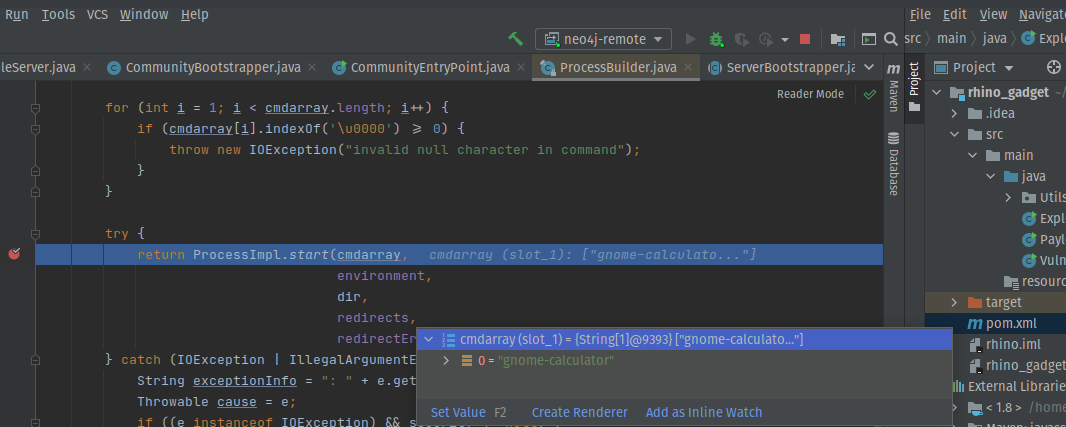
Task: Click the IOException text in throw statement
Action: 294,150
